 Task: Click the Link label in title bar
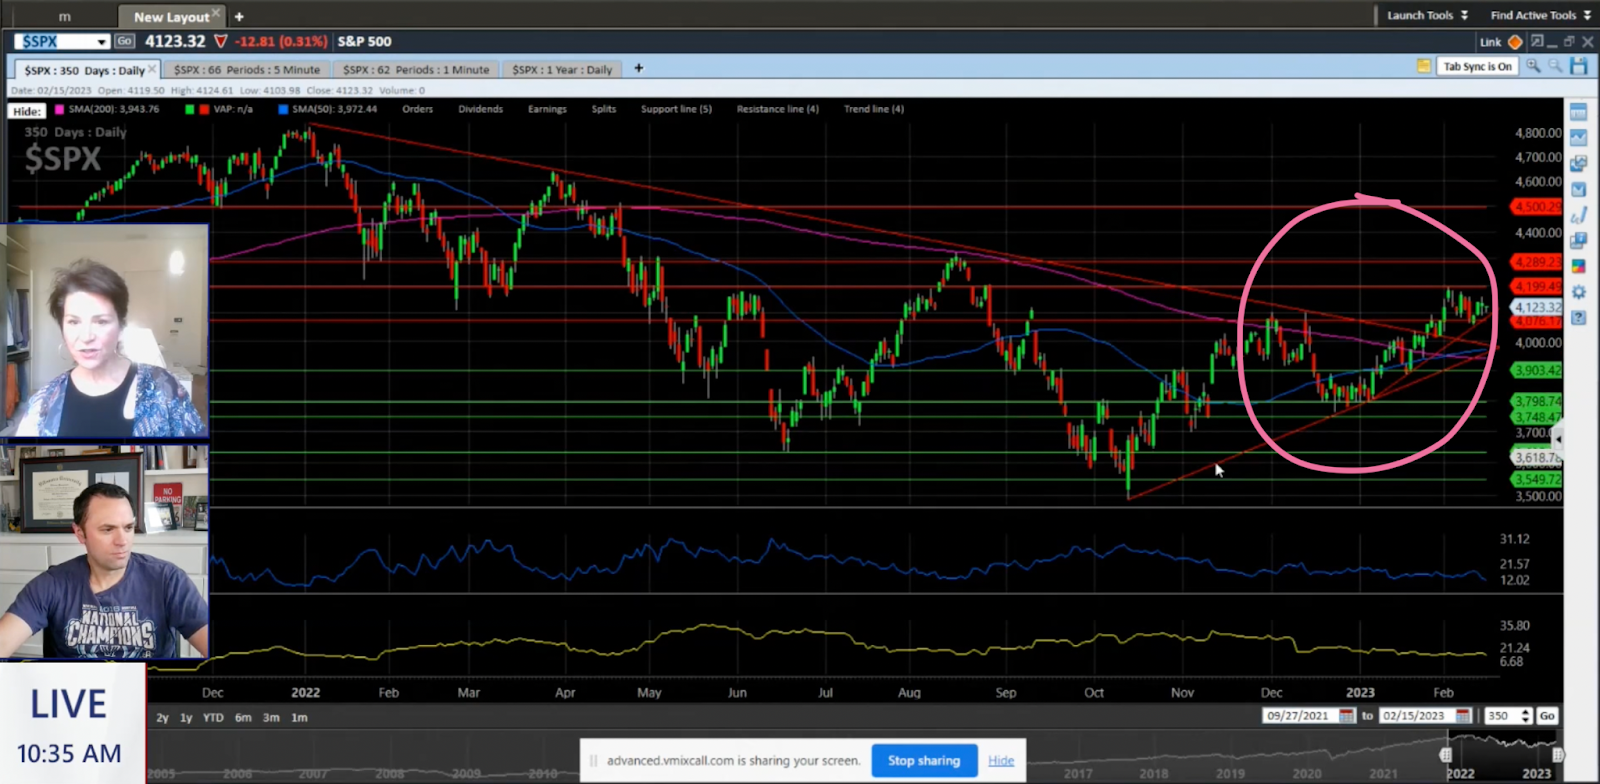tap(1490, 42)
